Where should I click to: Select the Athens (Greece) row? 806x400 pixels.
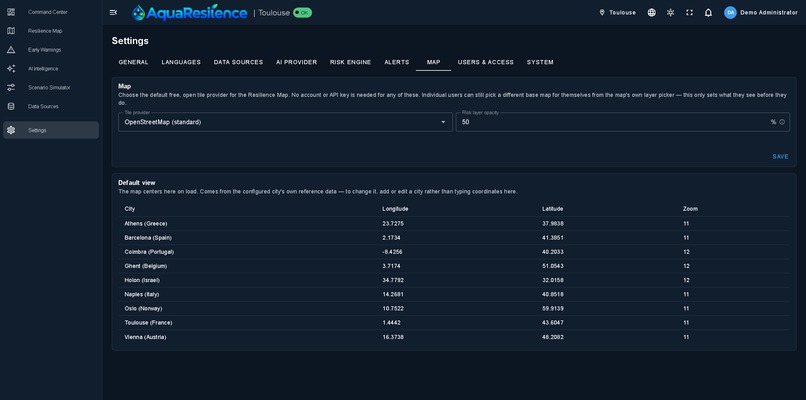tap(454, 224)
